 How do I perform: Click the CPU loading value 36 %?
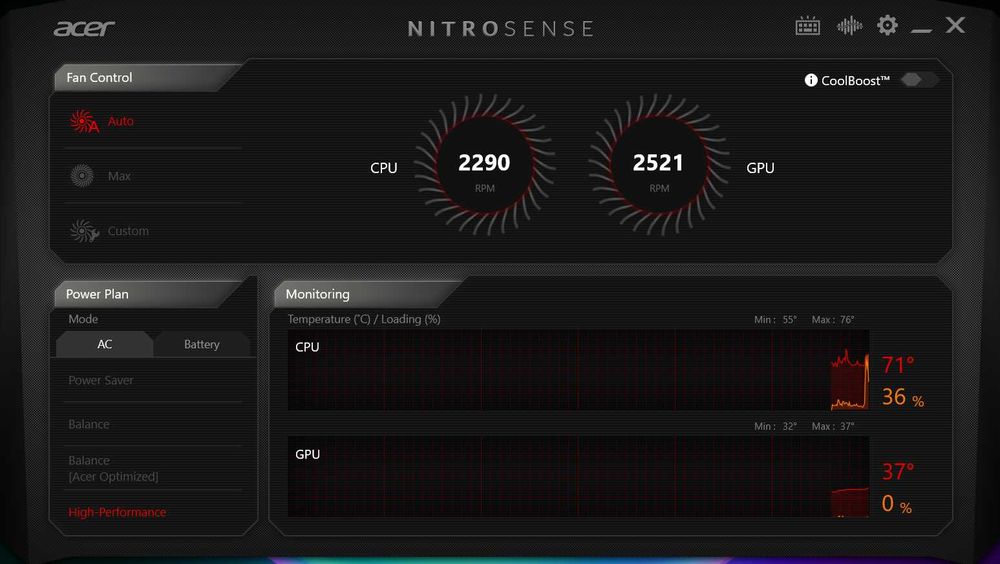[902, 397]
